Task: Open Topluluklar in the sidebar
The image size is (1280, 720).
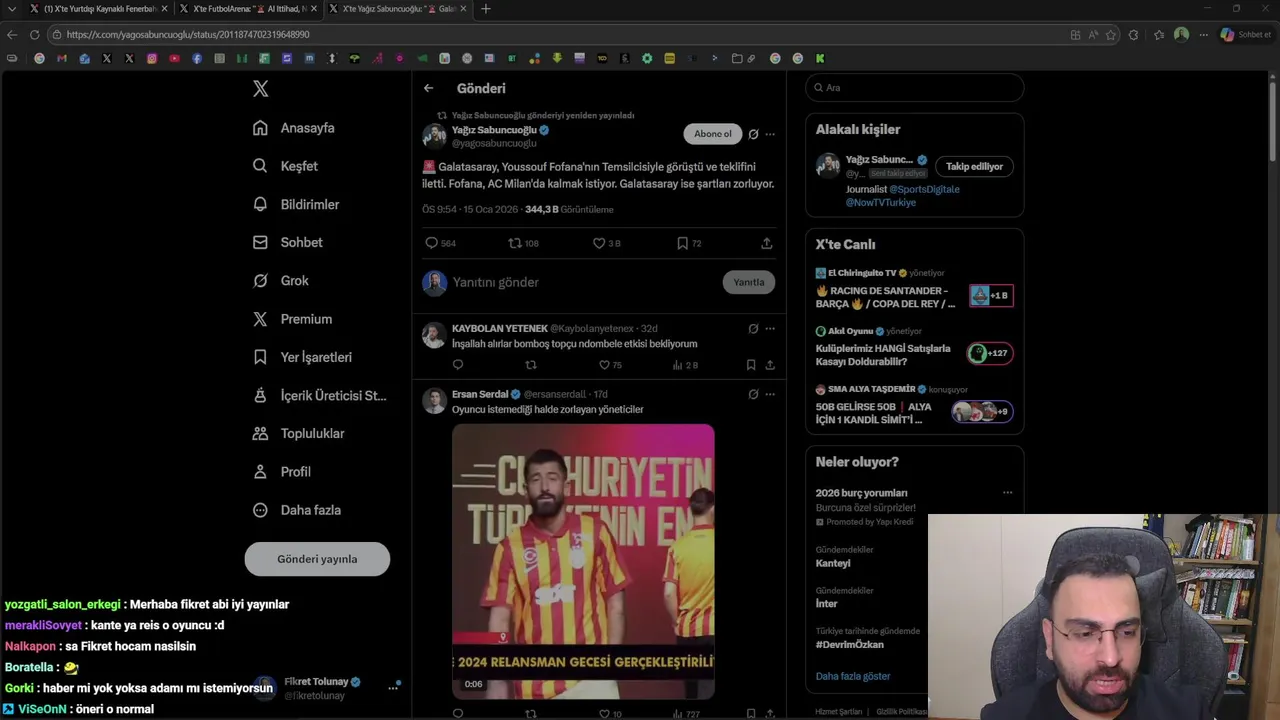Action: [x=298, y=433]
